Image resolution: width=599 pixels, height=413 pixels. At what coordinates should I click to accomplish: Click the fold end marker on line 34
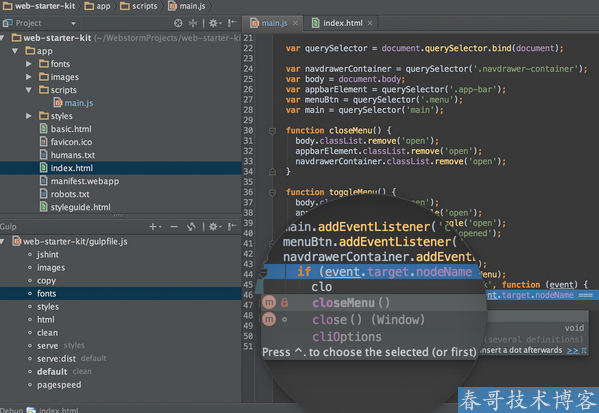(x=272, y=172)
